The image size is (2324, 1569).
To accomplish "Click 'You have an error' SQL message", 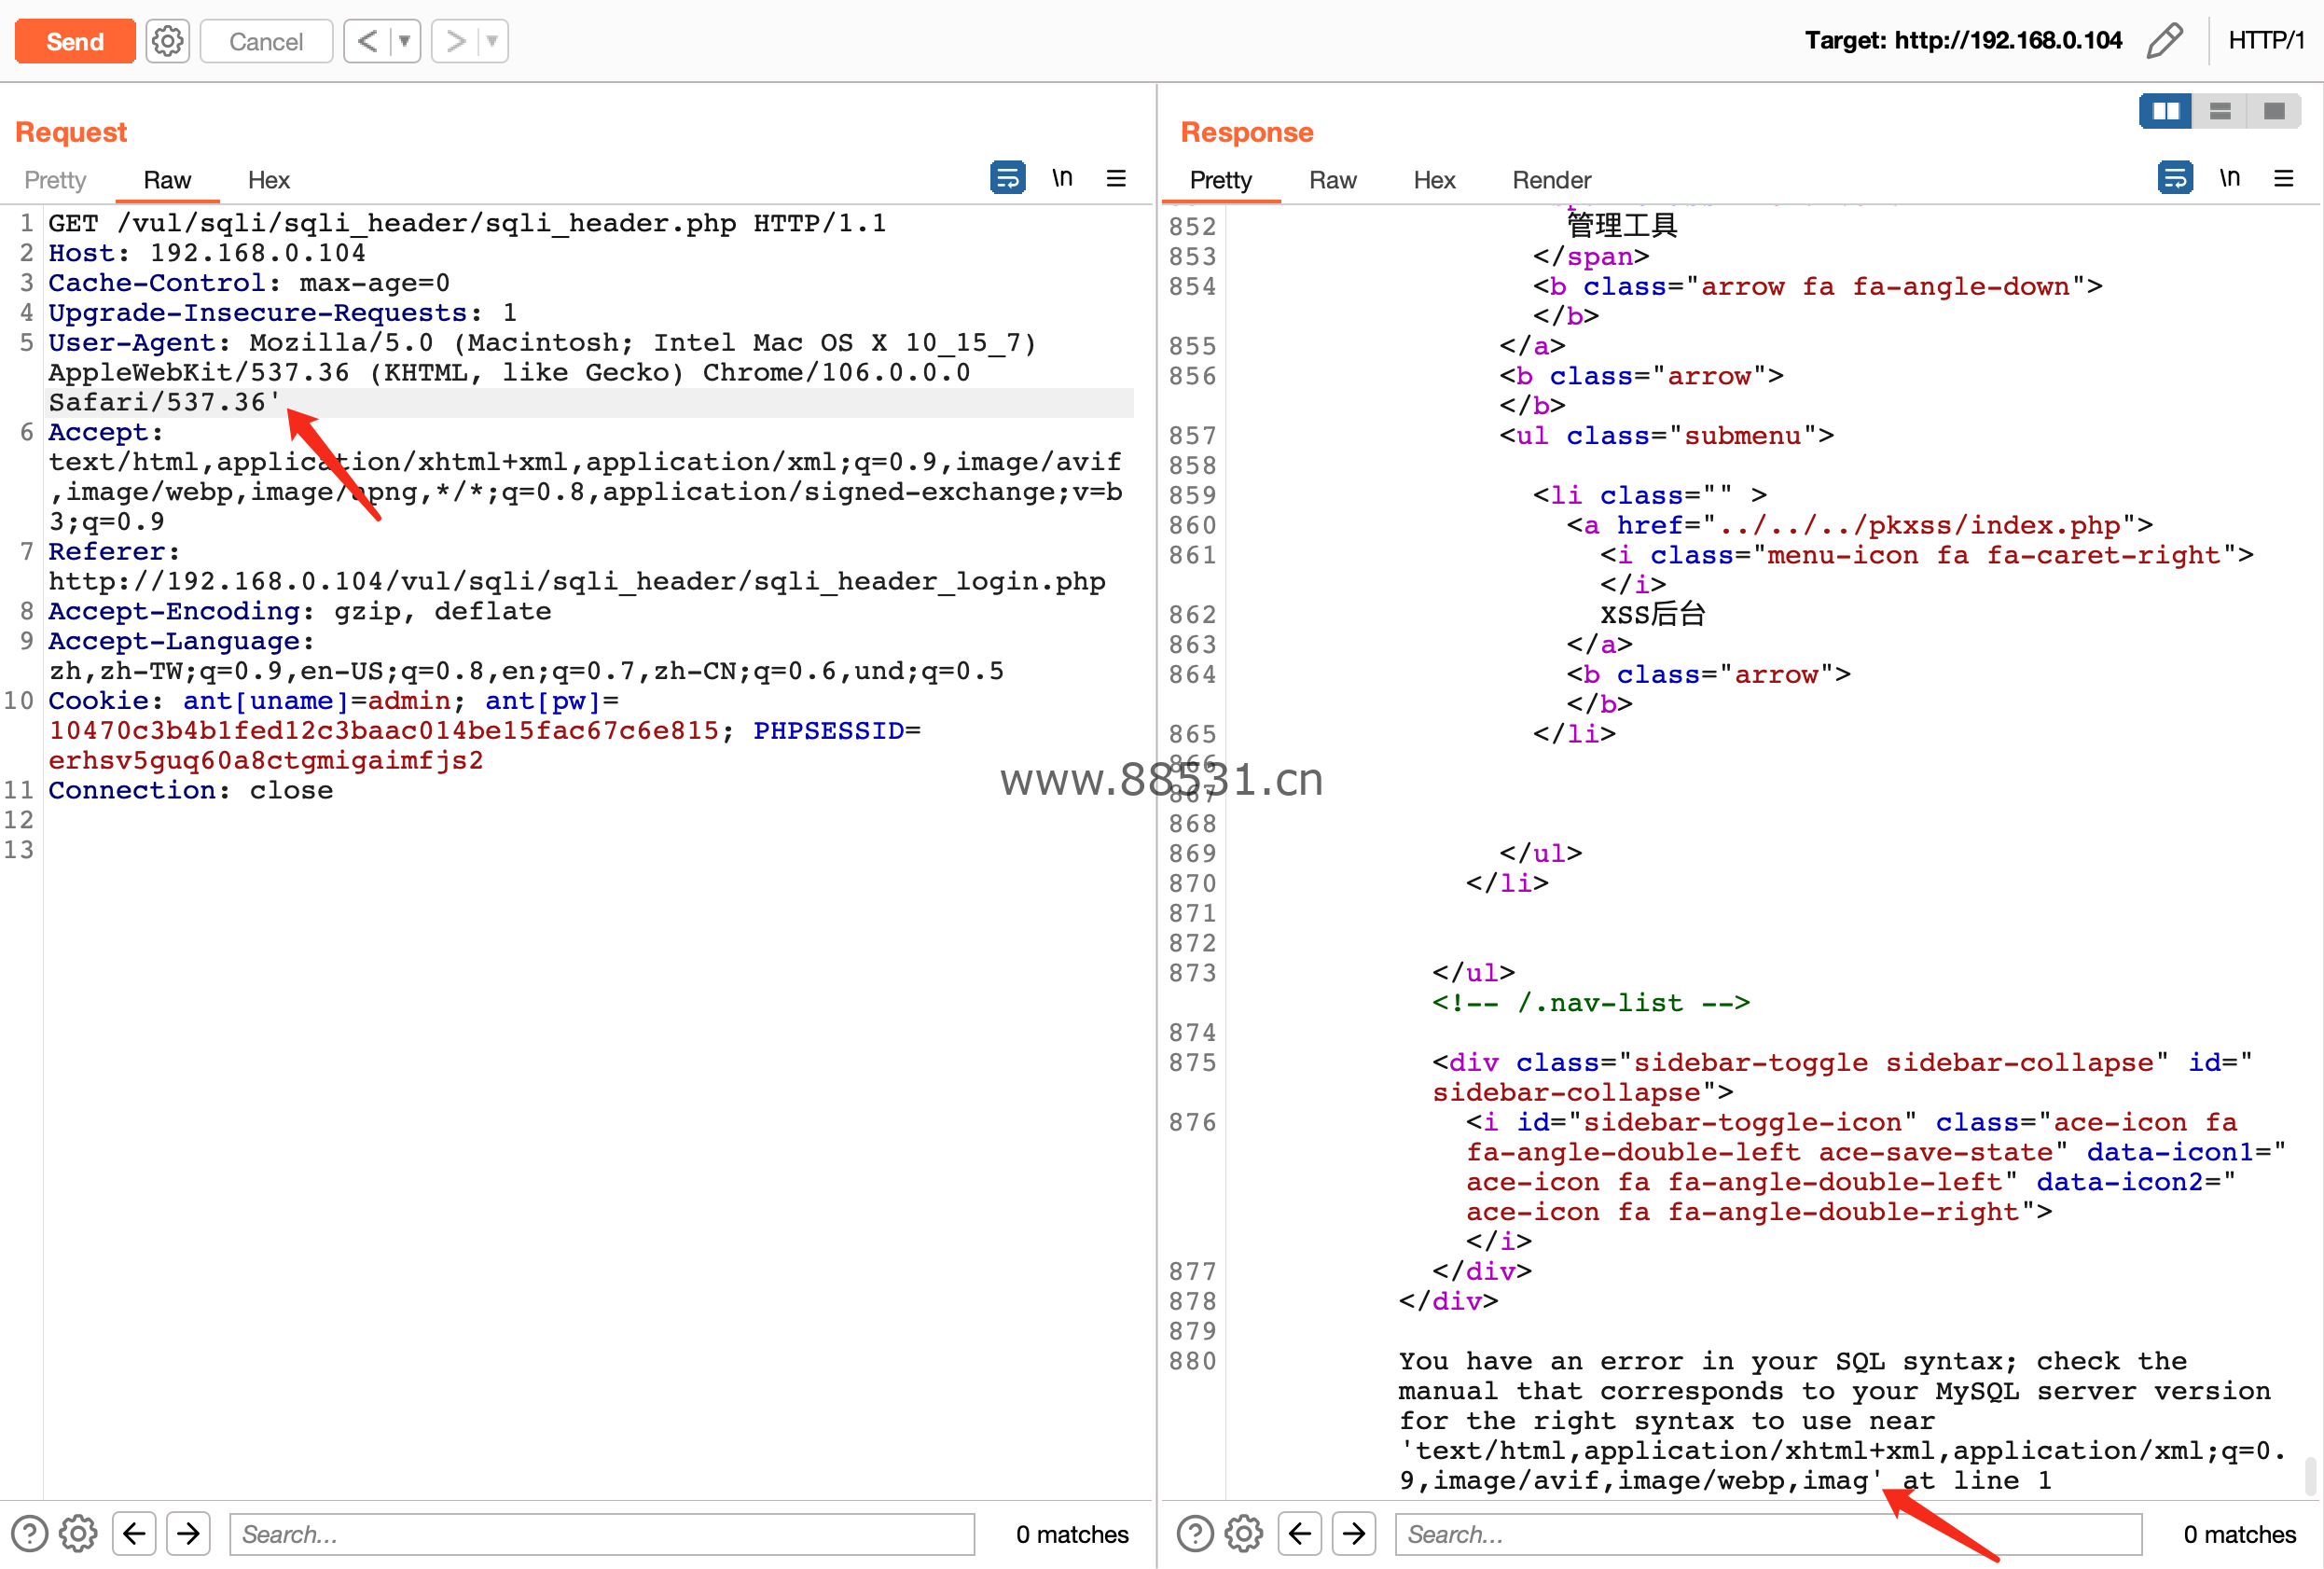I will click(x=1841, y=1421).
